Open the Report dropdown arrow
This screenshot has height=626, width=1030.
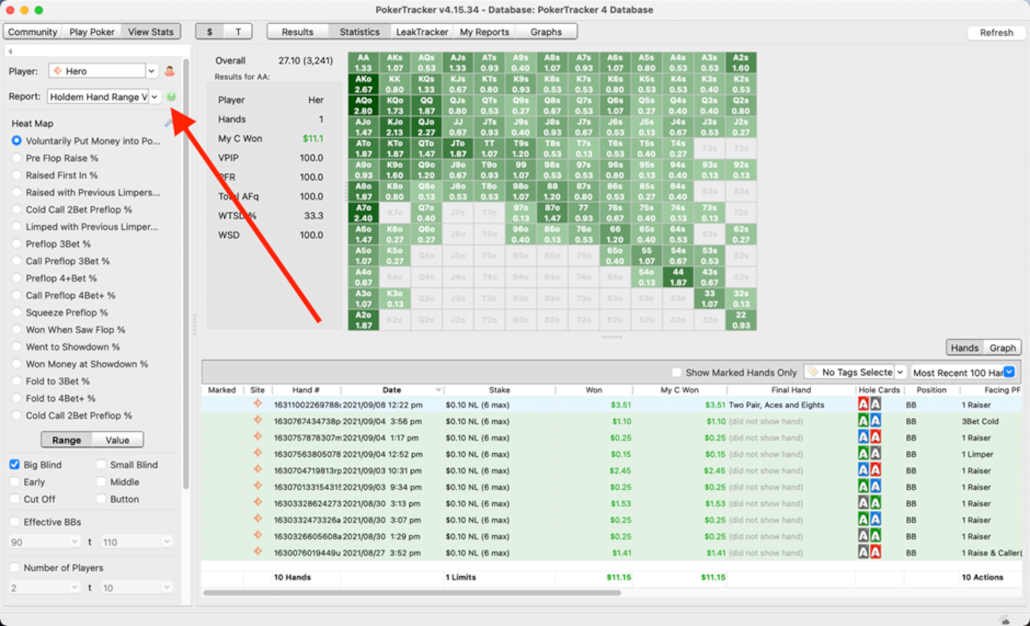coord(154,97)
